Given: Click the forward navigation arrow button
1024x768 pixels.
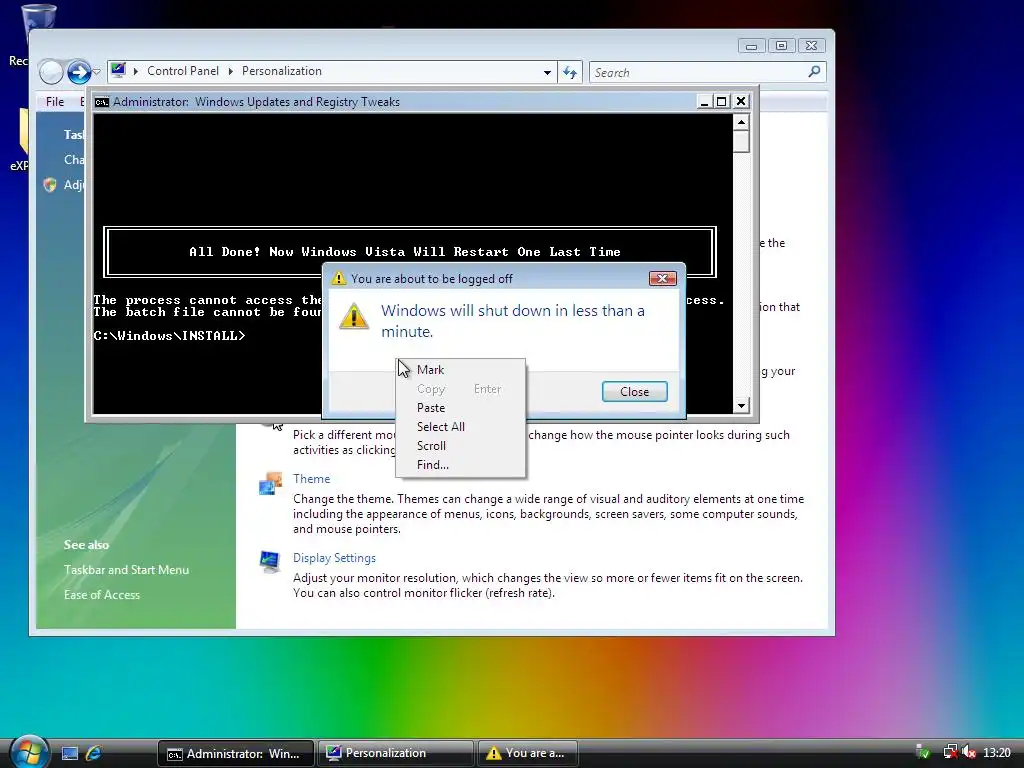Looking at the screenshot, I should point(79,72).
